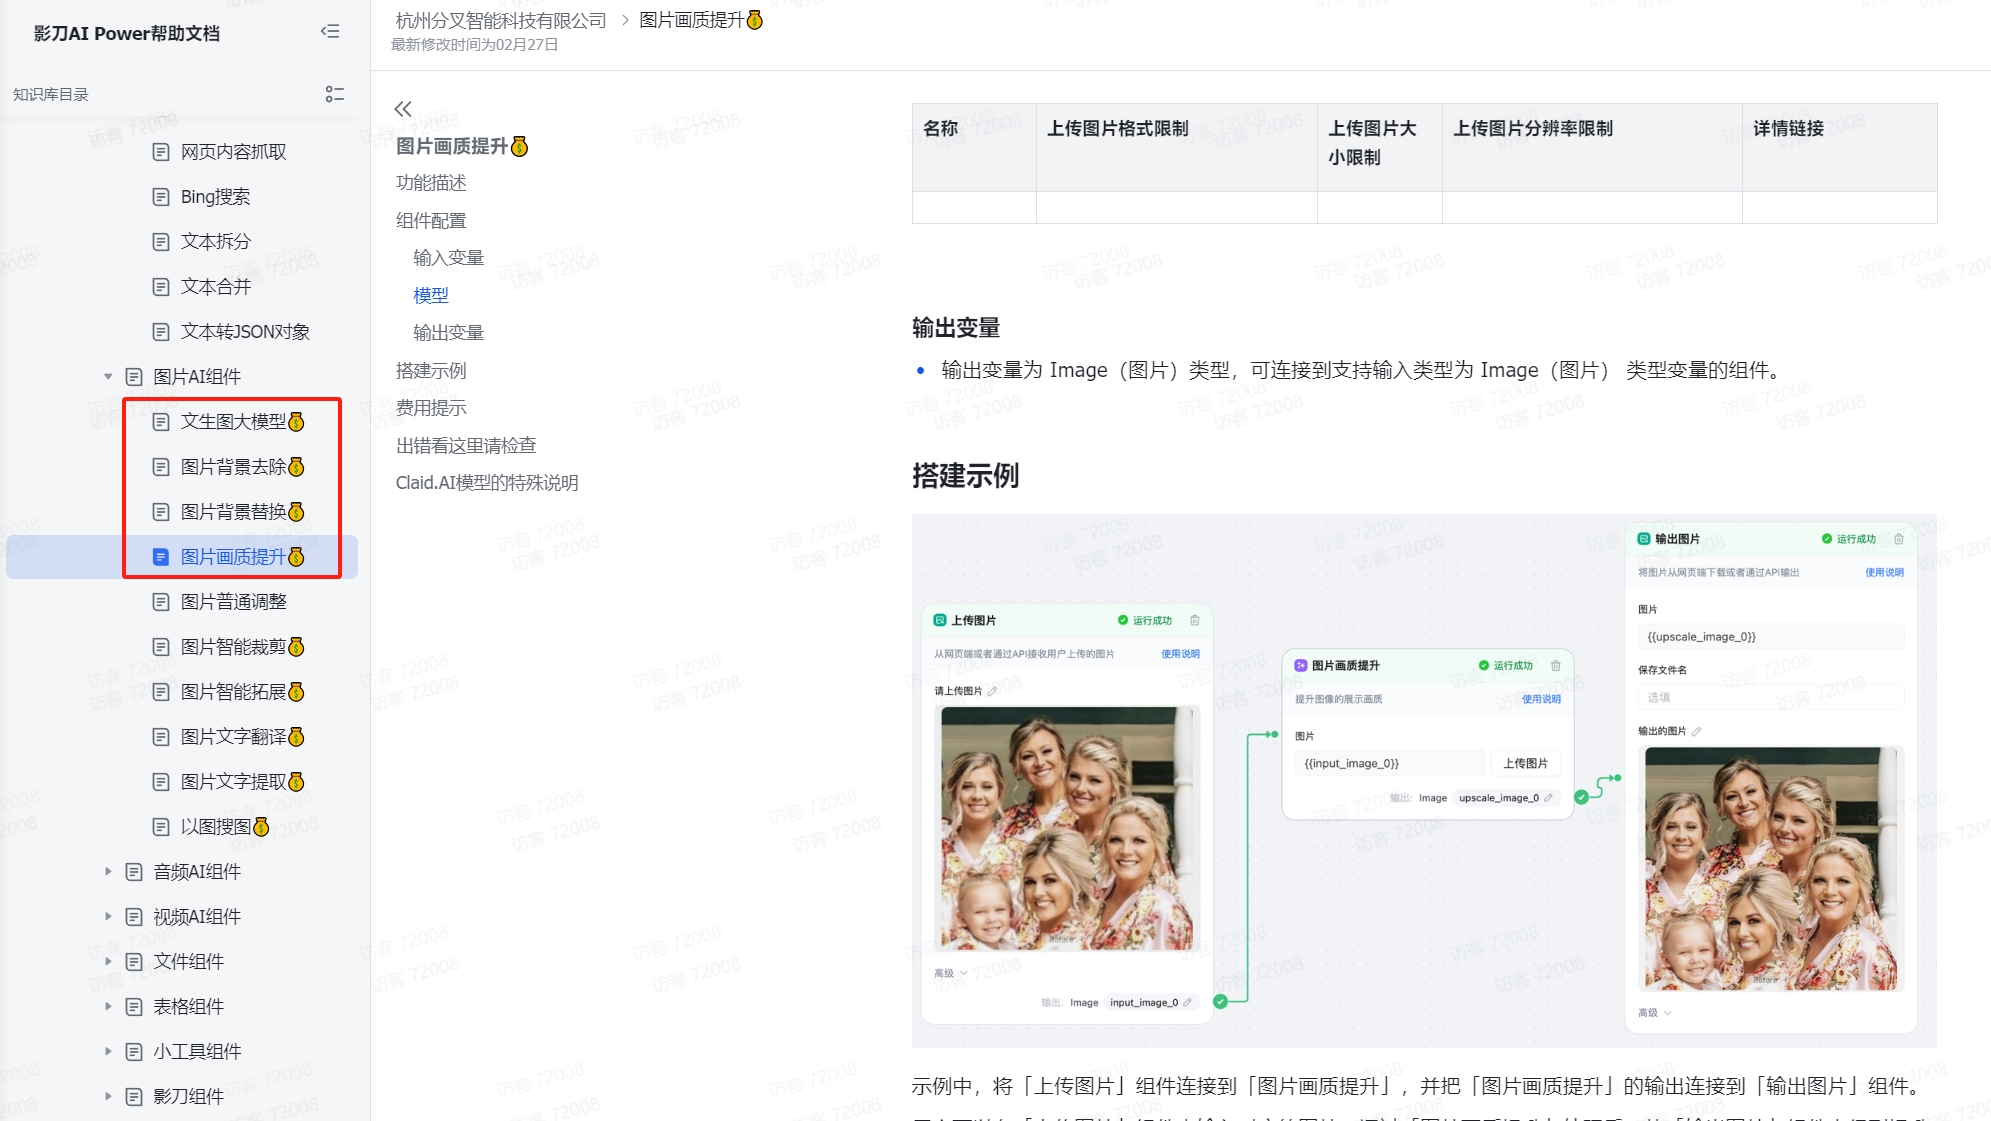Open 图片背景去除 in the sidebar
This screenshot has width=1991, height=1121.
pos(233,467)
